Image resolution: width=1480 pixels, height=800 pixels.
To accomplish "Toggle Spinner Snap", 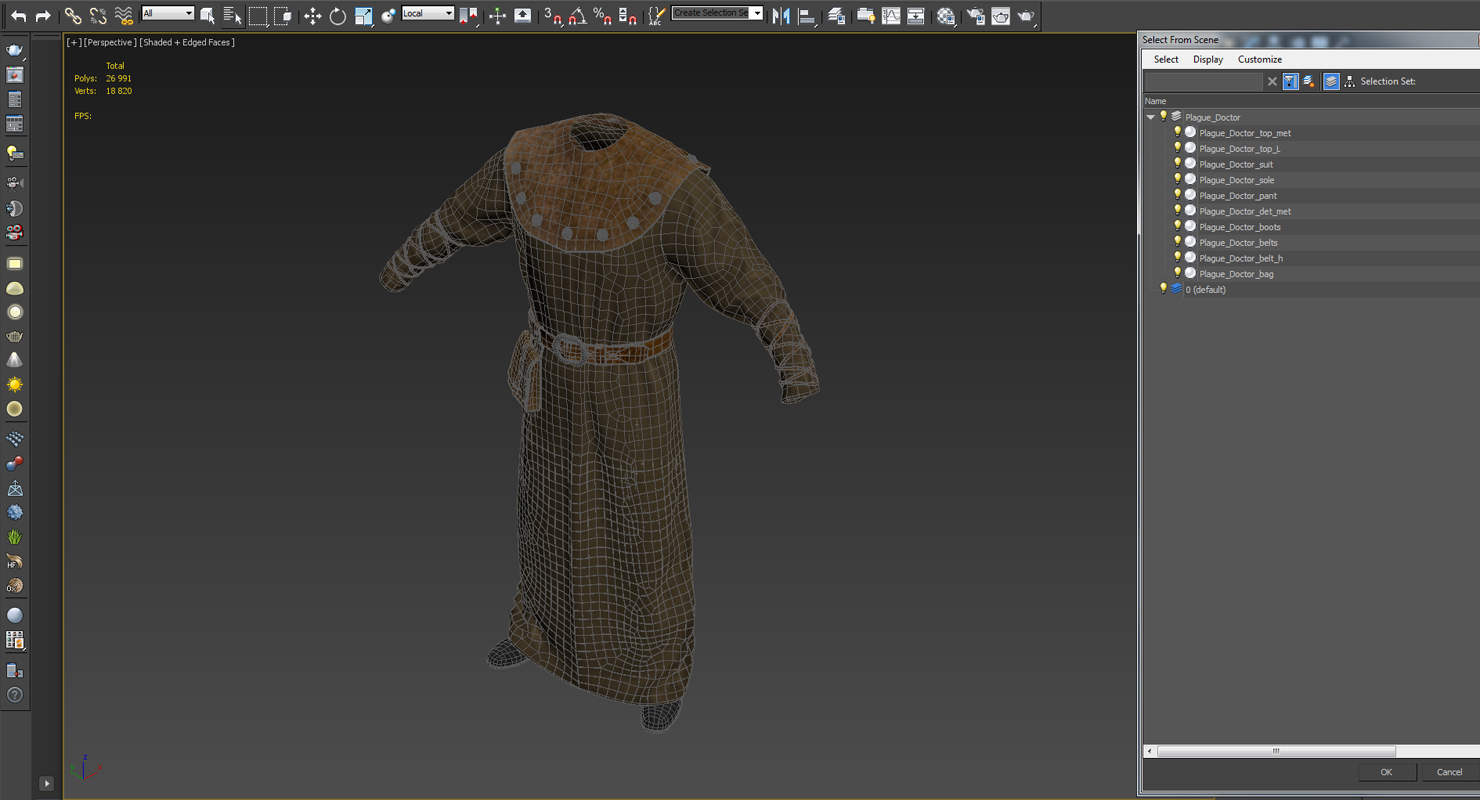I will point(628,16).
